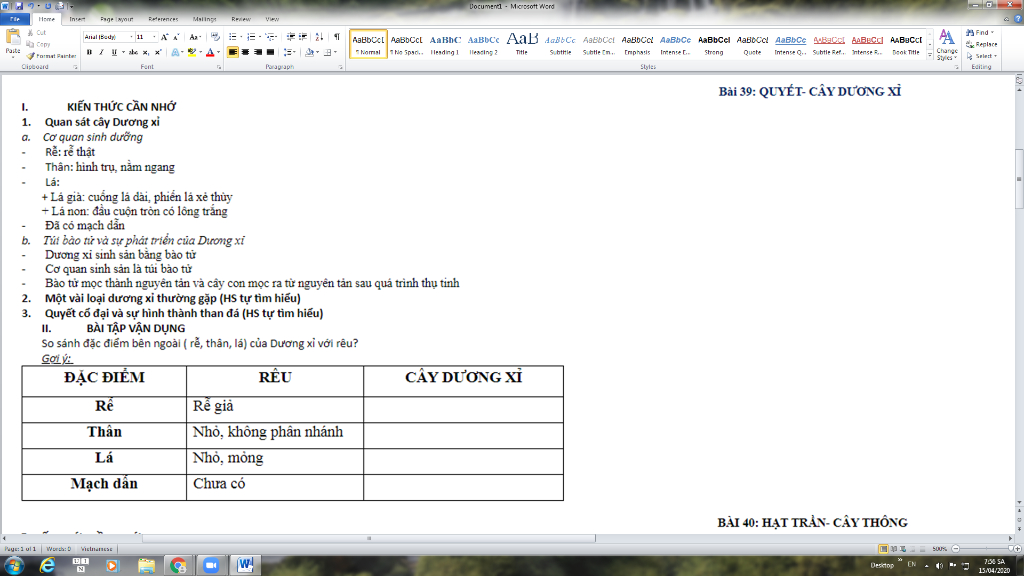
Task: Open the font name dropdown Arial (Body)
Action: click(x=131, y=37)
